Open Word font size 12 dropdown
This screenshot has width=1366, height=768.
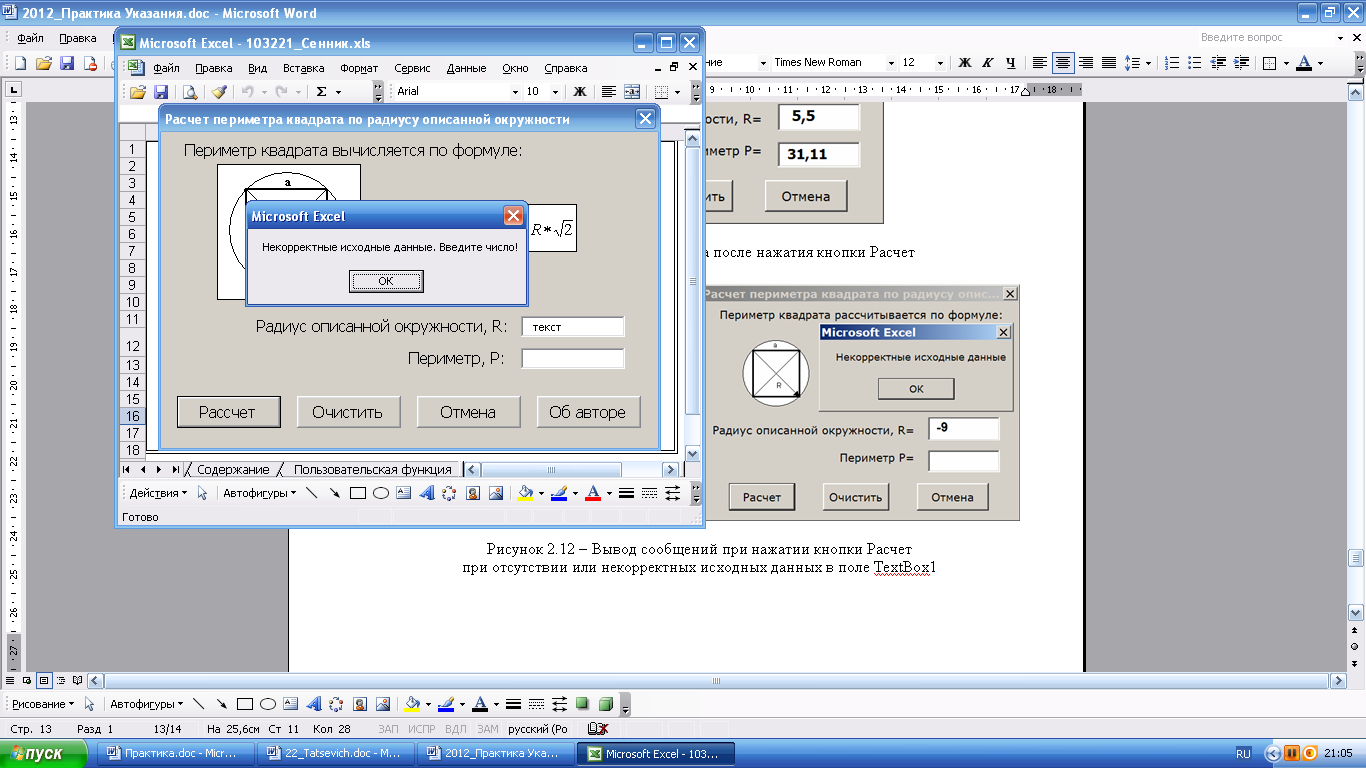(941, 62)
